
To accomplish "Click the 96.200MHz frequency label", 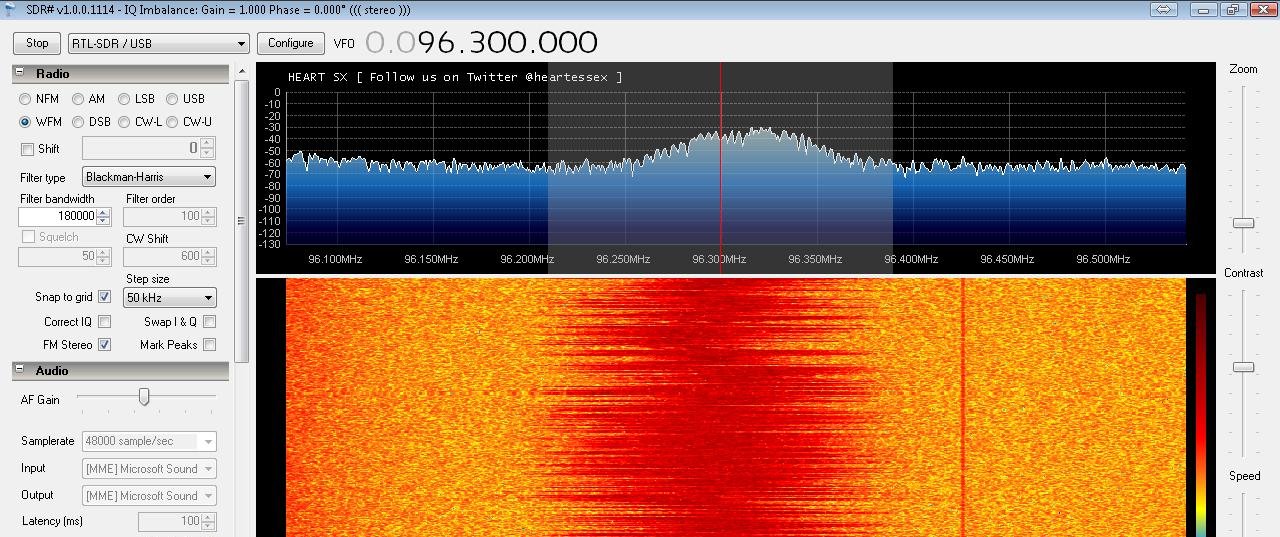I will point(527,259).
